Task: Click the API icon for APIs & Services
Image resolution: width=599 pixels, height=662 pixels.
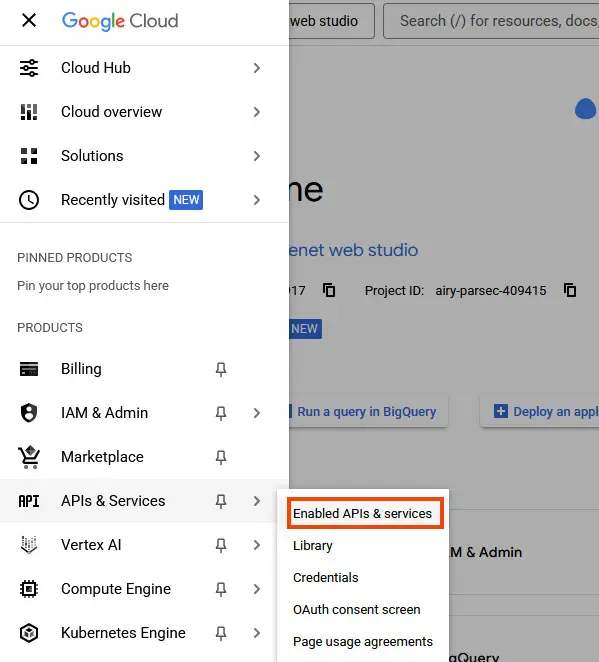Action: pyautogui.click(x=29, y=501)
